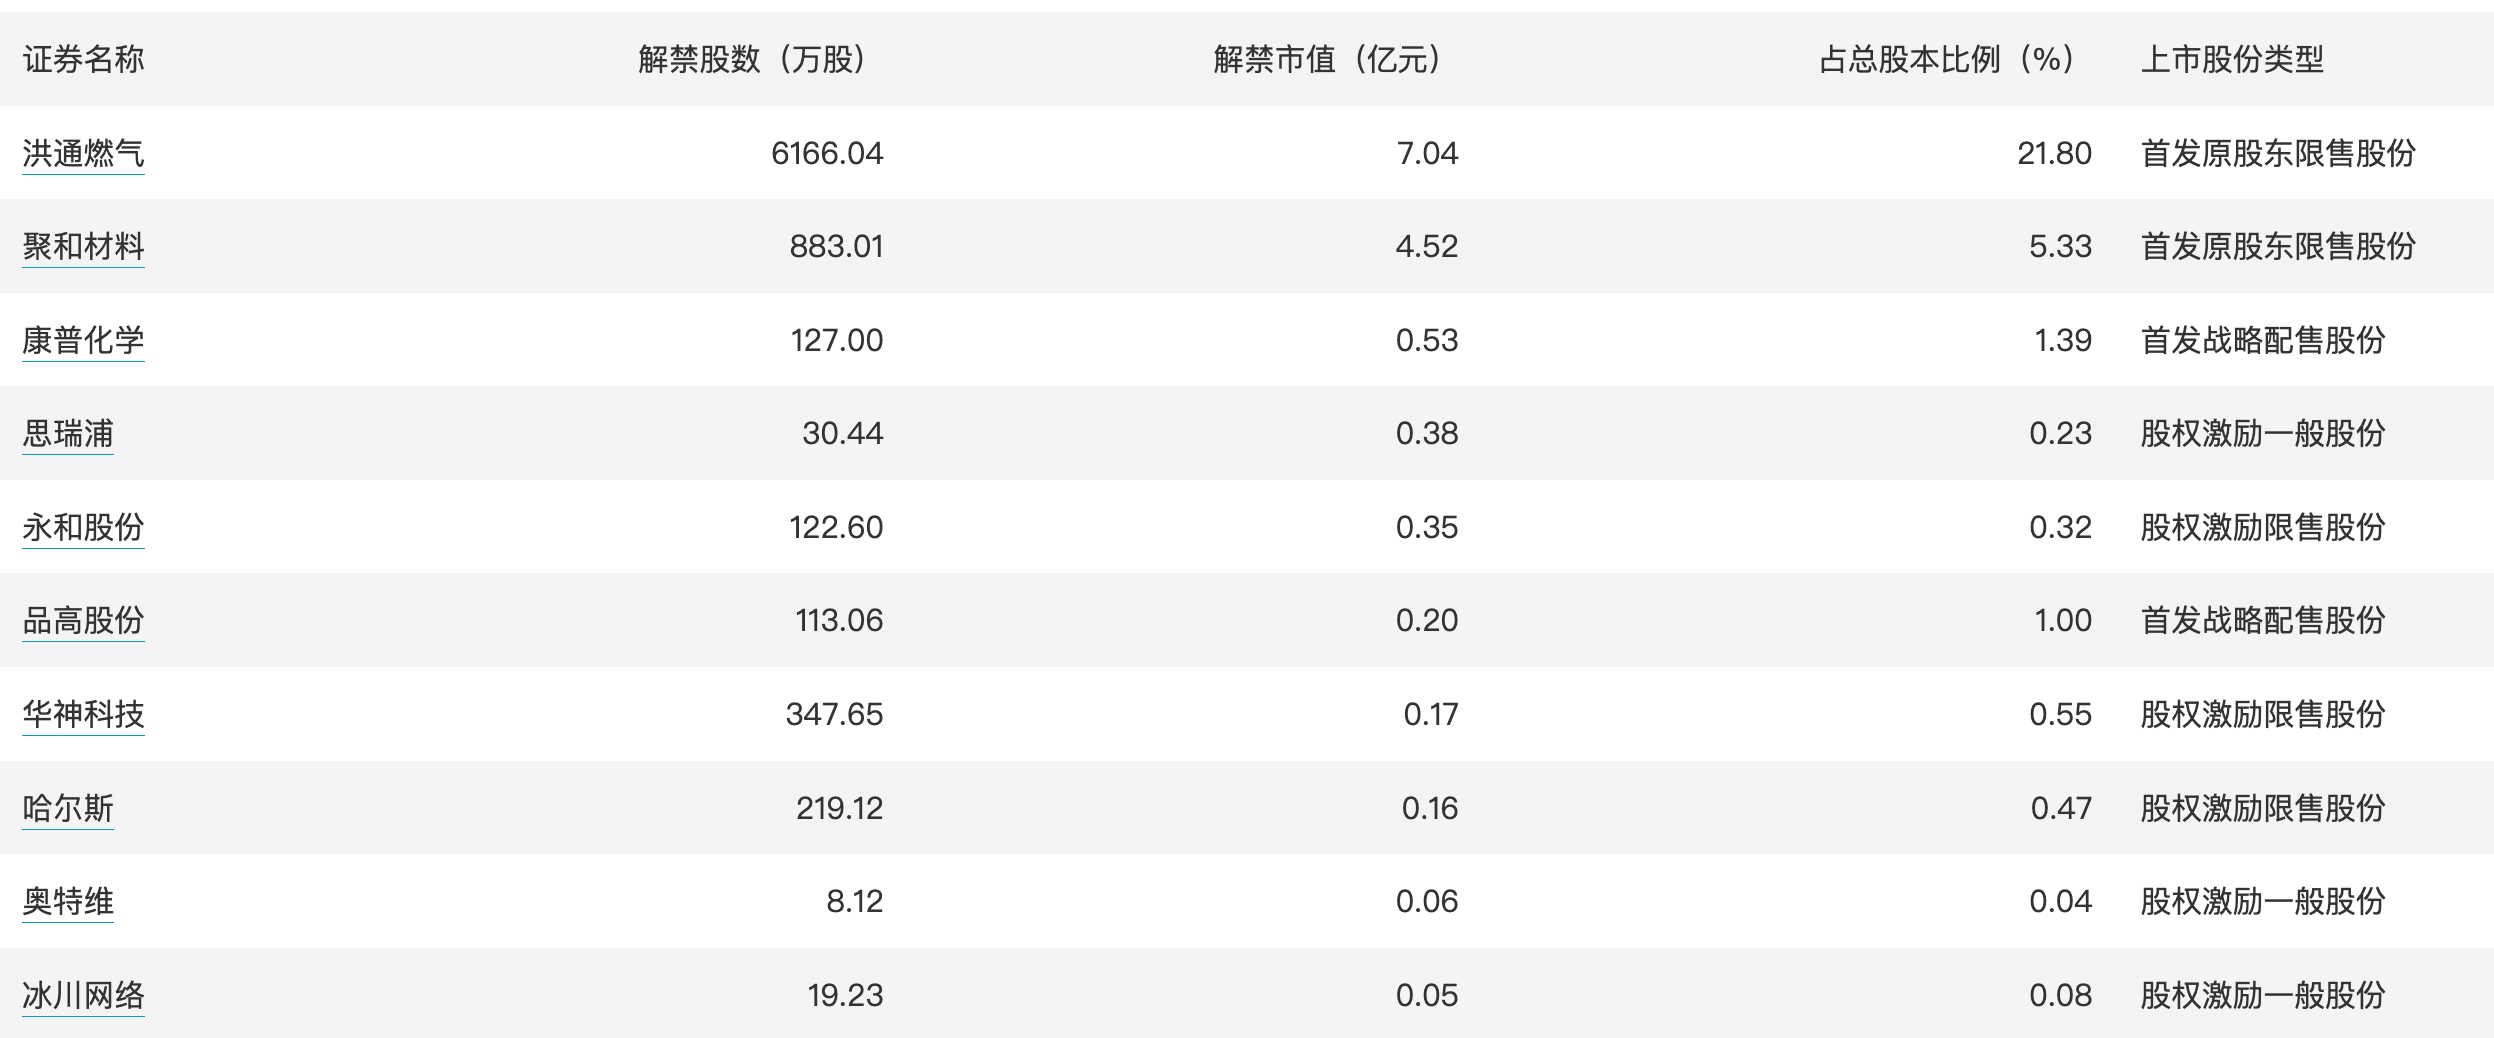Click the 华神科技 security link
Screen dimensions: 2494x1038
[x=83, y=714]
